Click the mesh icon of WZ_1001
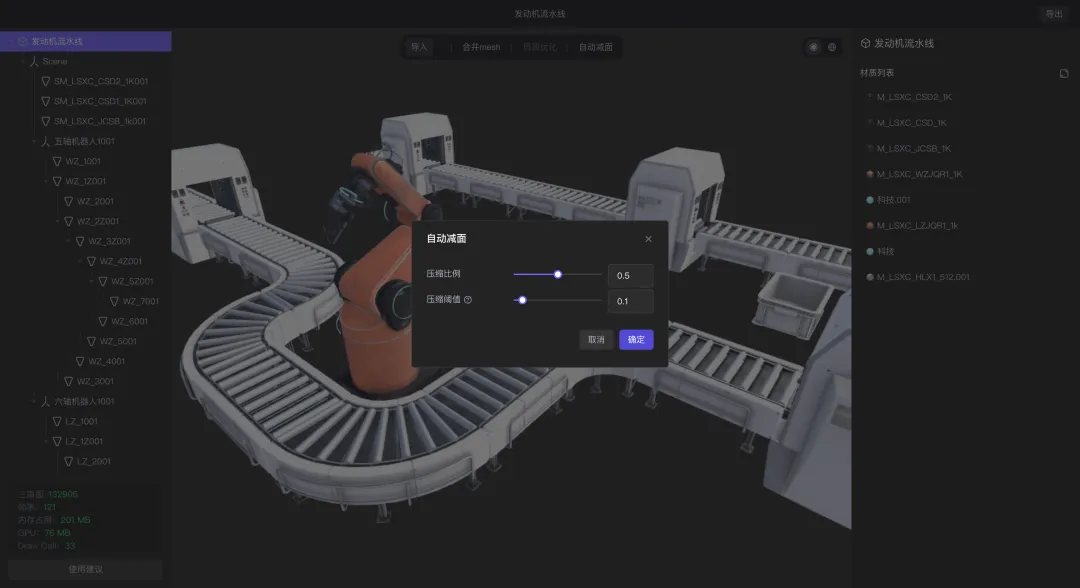This screenshot has height=588, width=1080. [57, 161]
